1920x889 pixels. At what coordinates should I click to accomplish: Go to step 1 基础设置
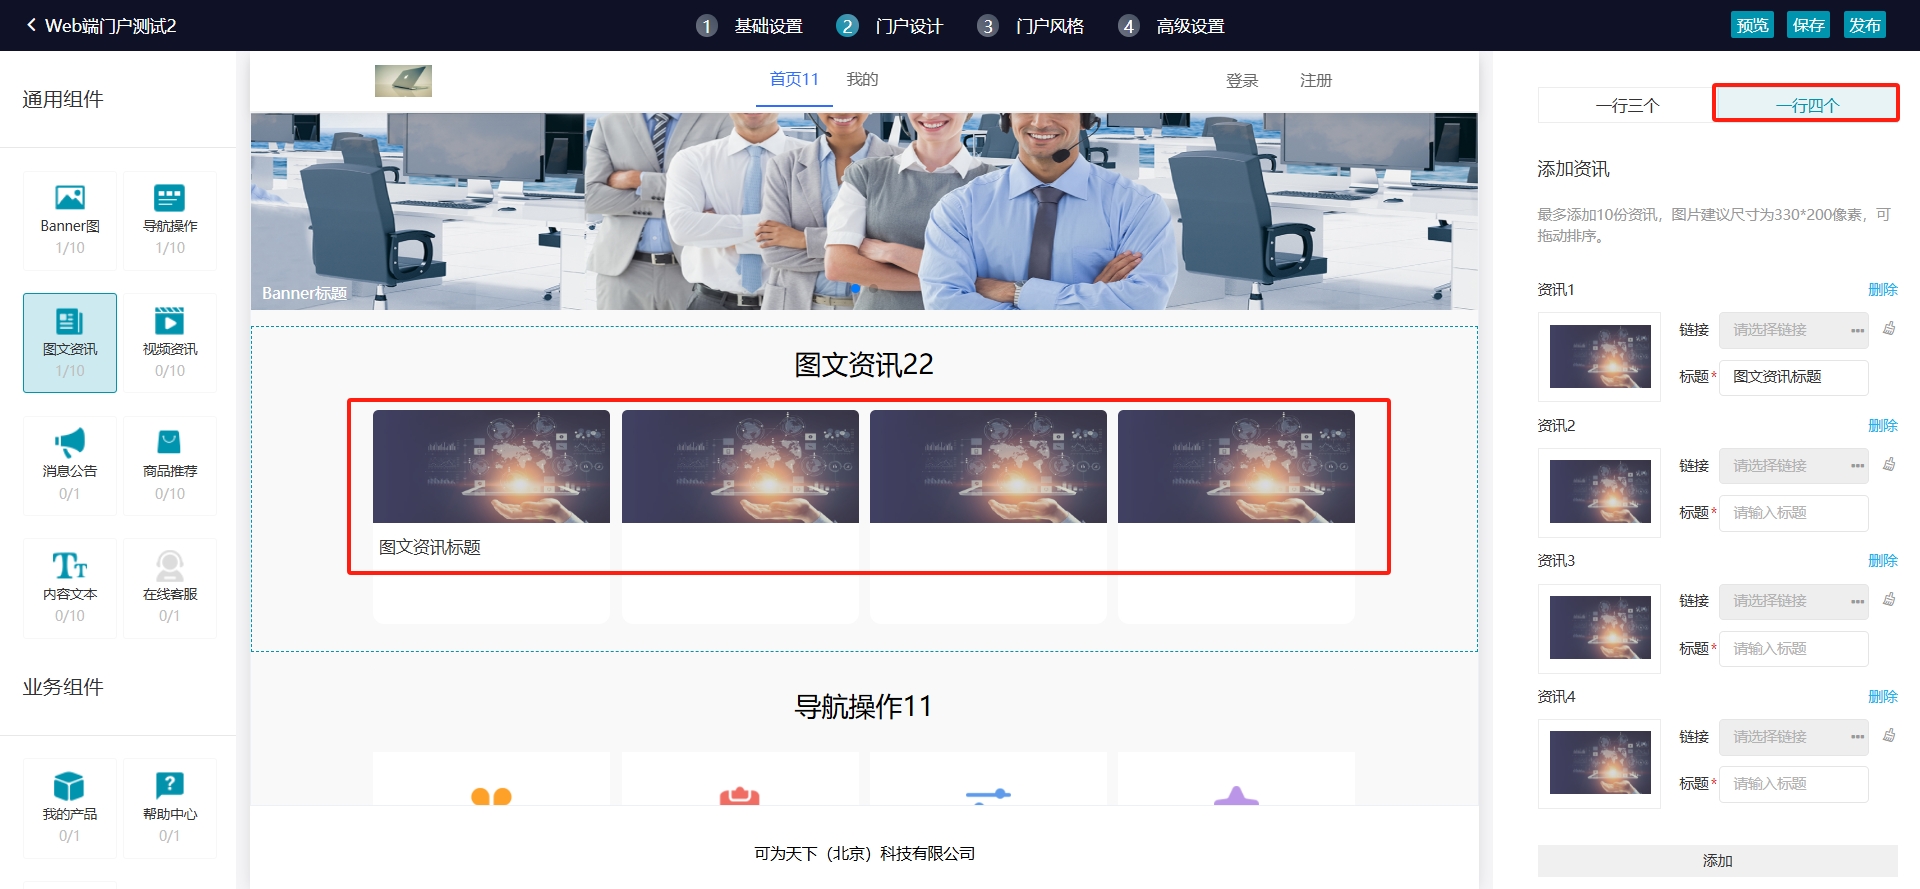tap(750, 26)
